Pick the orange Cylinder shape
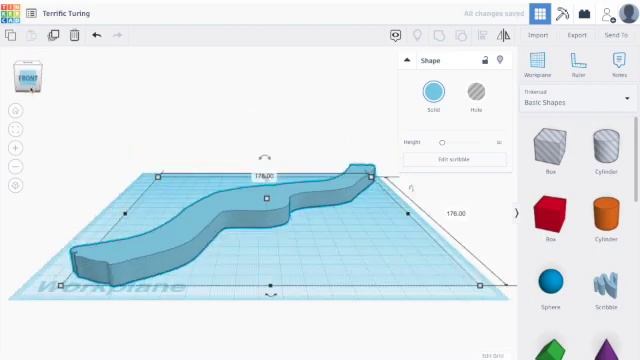 (606, 214)
